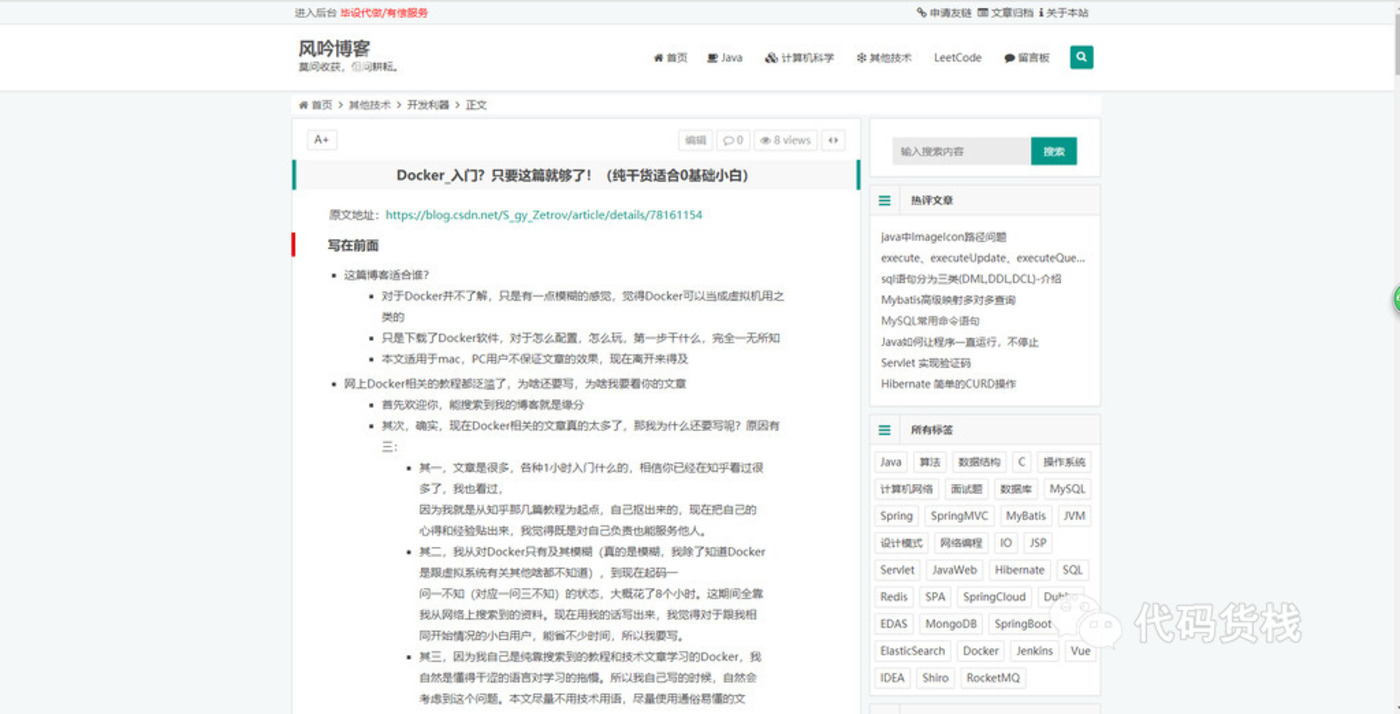Select the 面试题 tag
This screenshot has width=1400, height=714.
coord(967,489)
